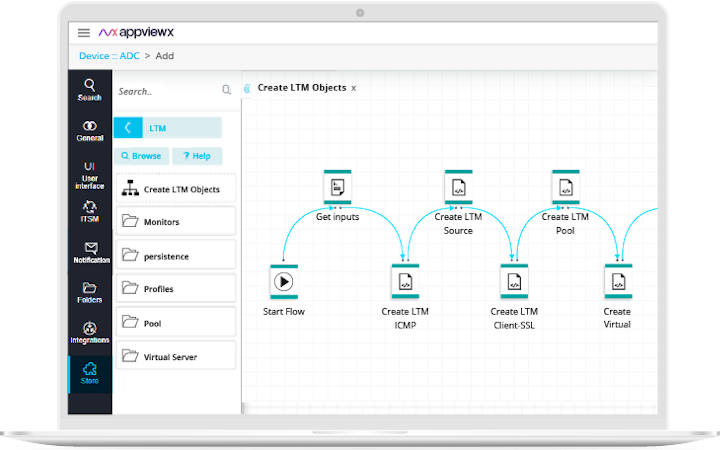This screenshot has height=450, width=720.
Task: Select the Create LTM Pool node
Action: click(566, 187)
